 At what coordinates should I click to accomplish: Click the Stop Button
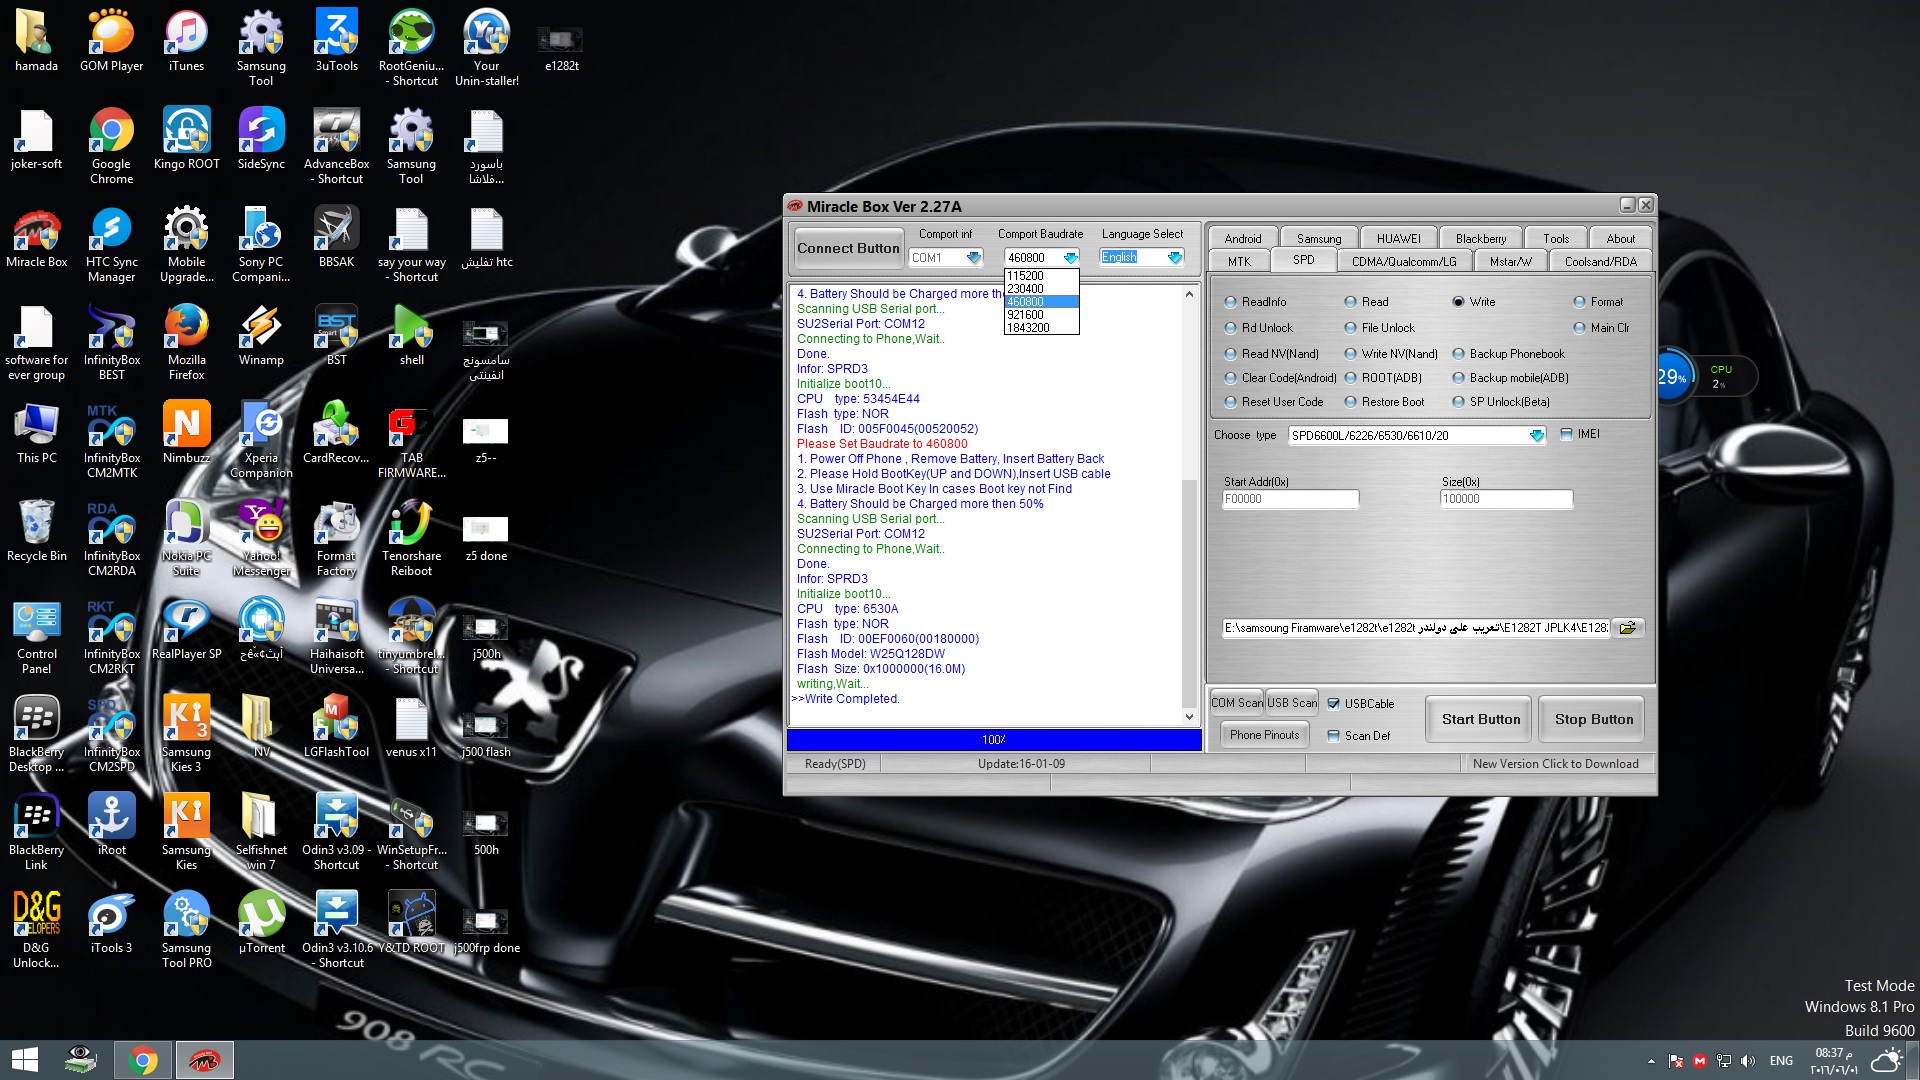coord(1594,719)
